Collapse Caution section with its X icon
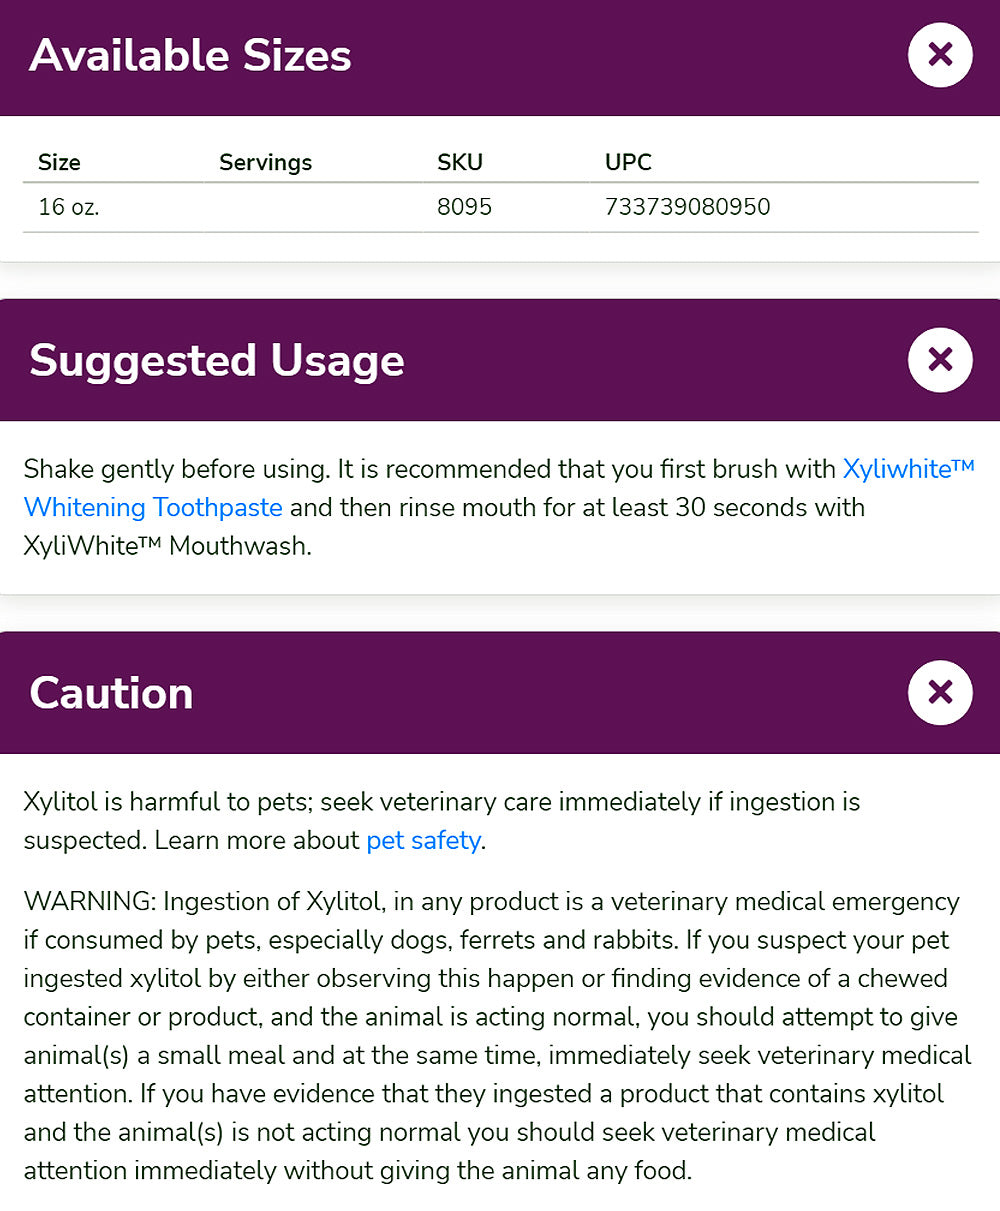 tap(940, 692)
